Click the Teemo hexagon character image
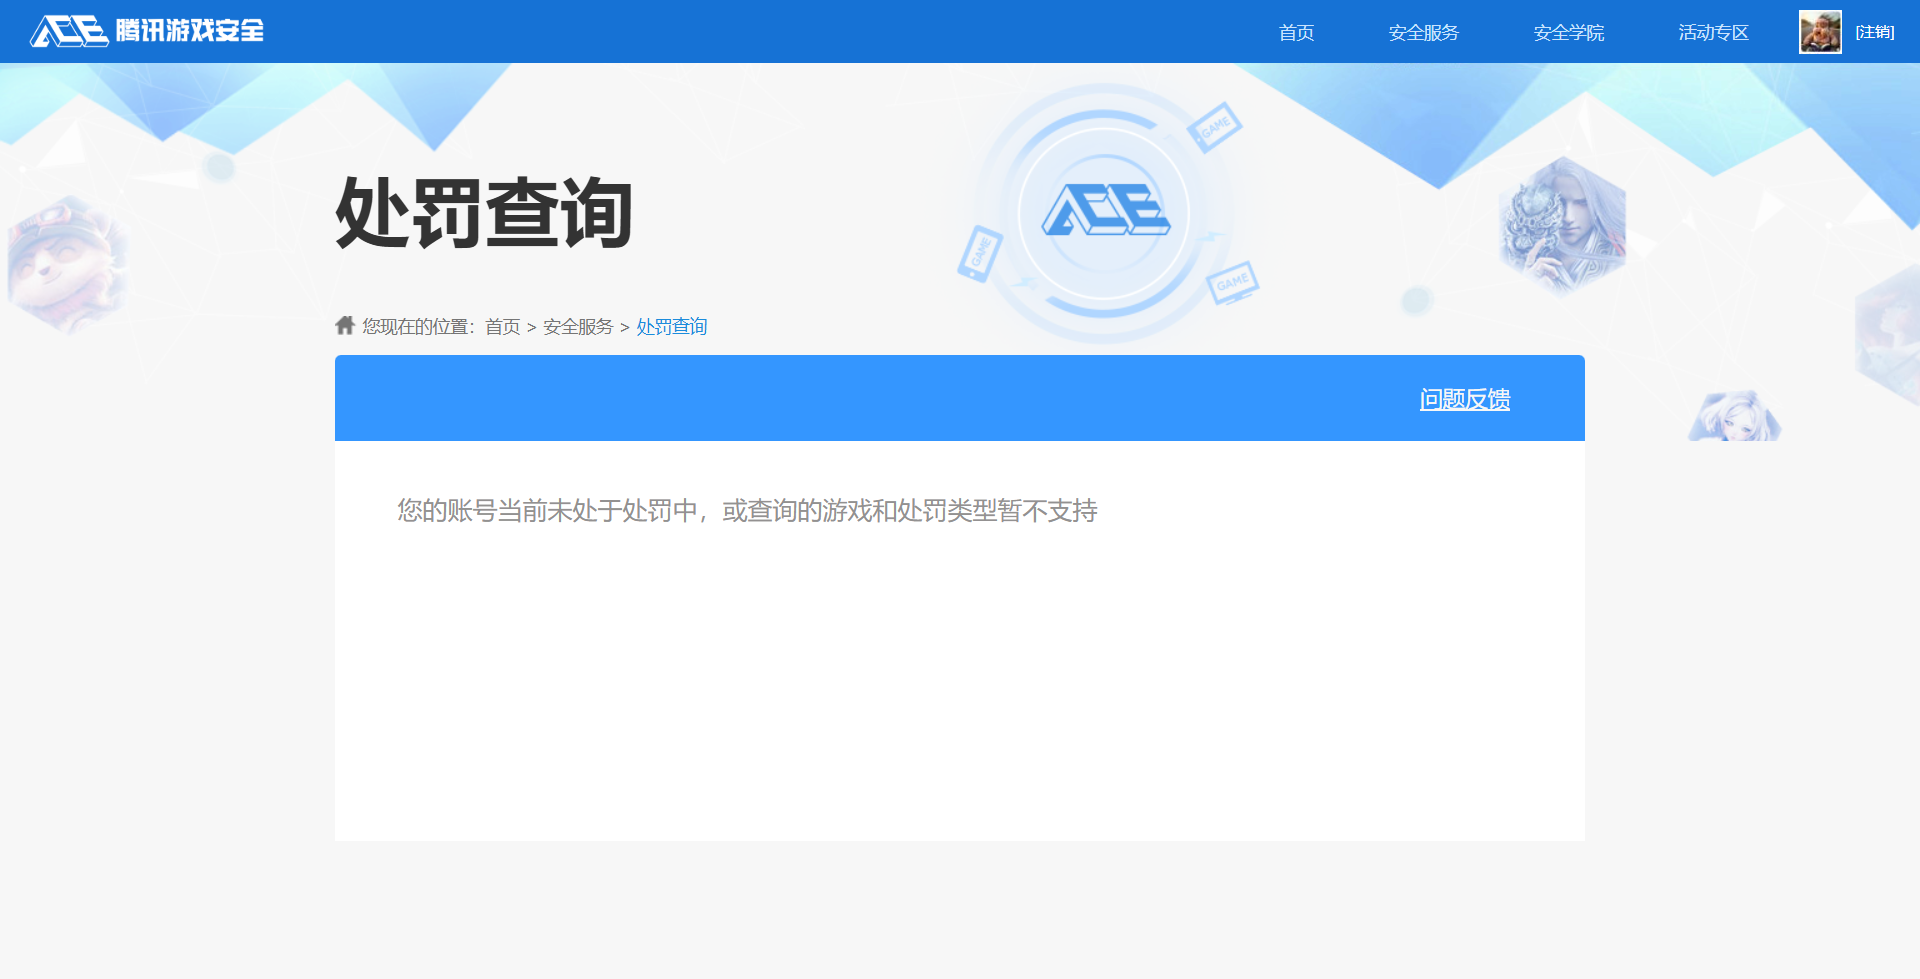The width and height of the screenshot is (1920, 979). pos(66,265)
